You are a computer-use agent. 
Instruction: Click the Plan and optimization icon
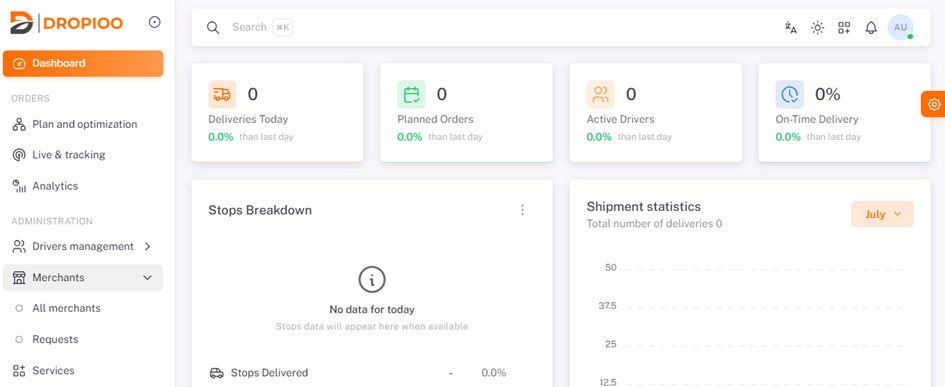pyautogui.click(x=19, y=124)
